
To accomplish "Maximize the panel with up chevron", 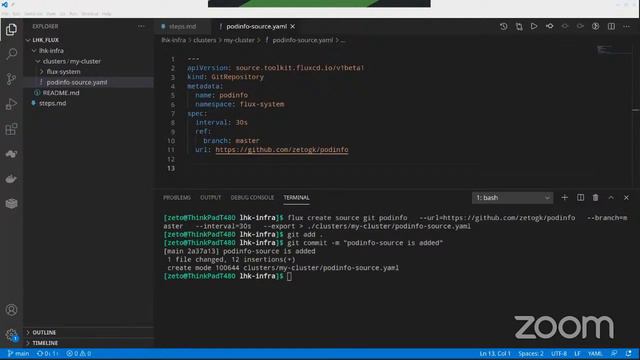I will click(x=611, y=198).
